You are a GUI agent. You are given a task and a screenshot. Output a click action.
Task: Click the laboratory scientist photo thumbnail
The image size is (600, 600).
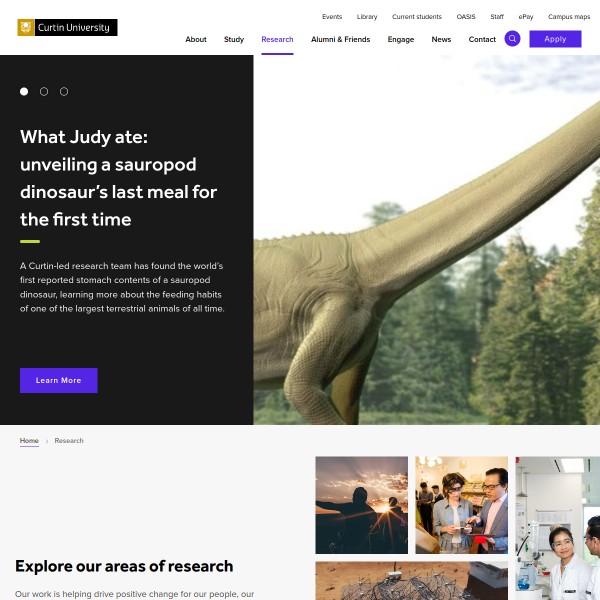point(557,528)
